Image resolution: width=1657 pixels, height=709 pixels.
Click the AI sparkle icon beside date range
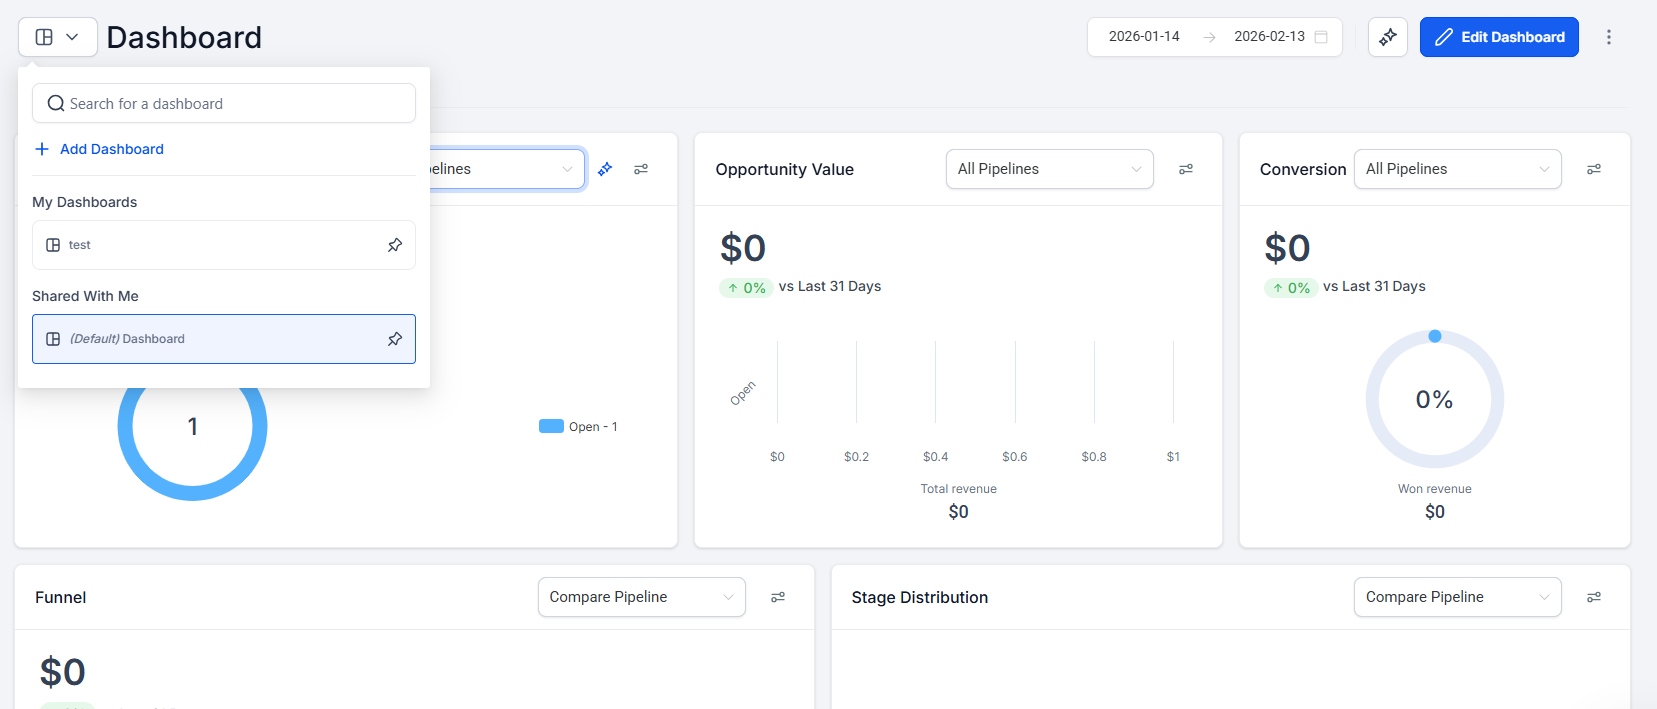(1388, 37)
